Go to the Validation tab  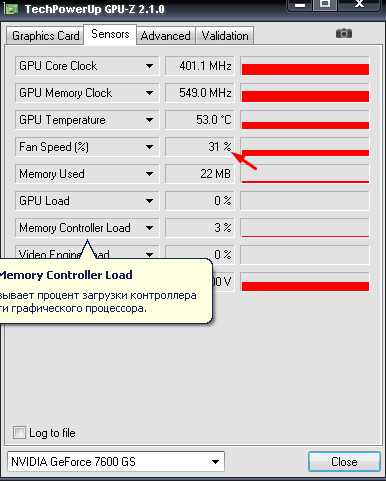coord(225,36)
